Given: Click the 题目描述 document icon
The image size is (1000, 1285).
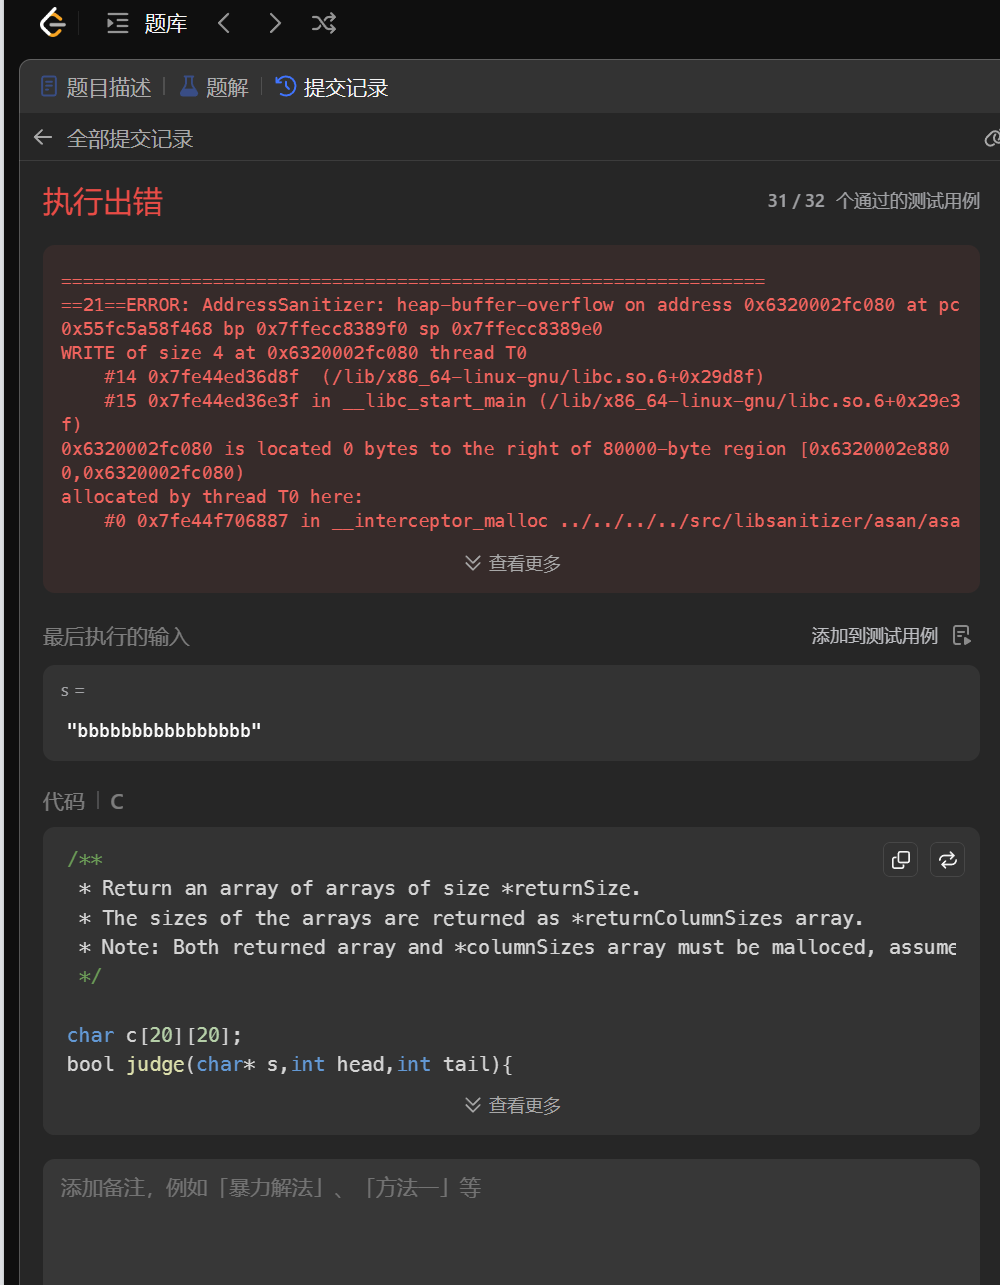Looking at the screenshot, I should 49,86.
